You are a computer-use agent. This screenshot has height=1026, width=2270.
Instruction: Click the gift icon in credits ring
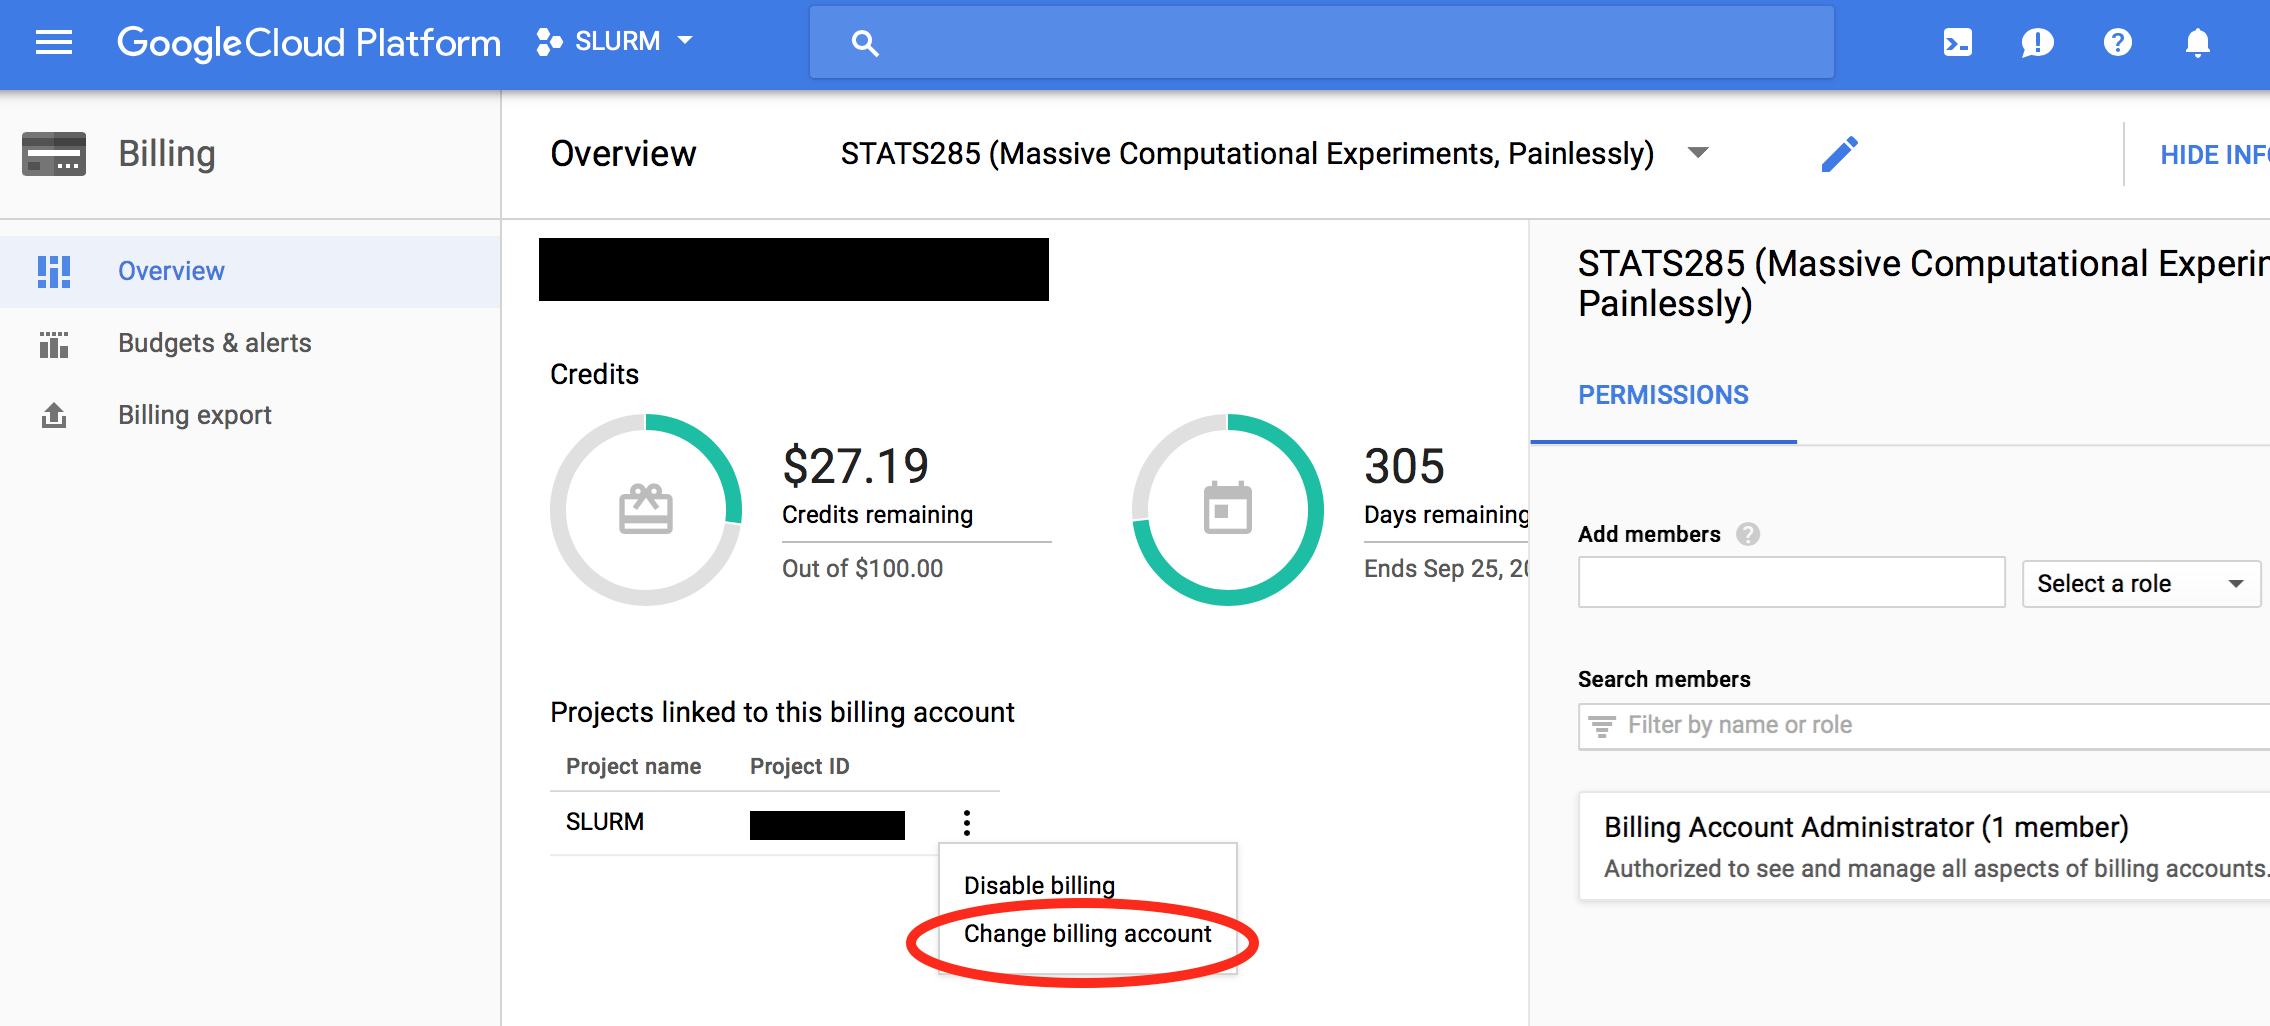pos(646,509)
